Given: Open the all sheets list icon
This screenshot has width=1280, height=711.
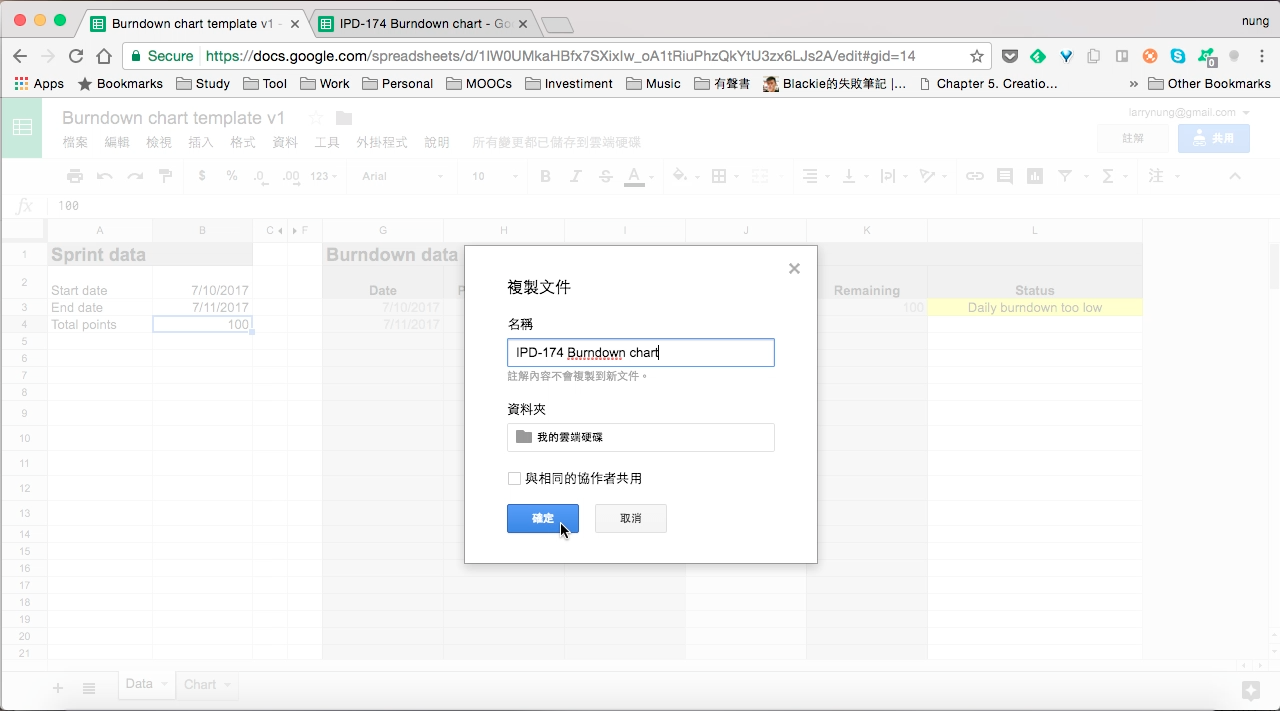Looking at the screenshot, I should point(89,688).
